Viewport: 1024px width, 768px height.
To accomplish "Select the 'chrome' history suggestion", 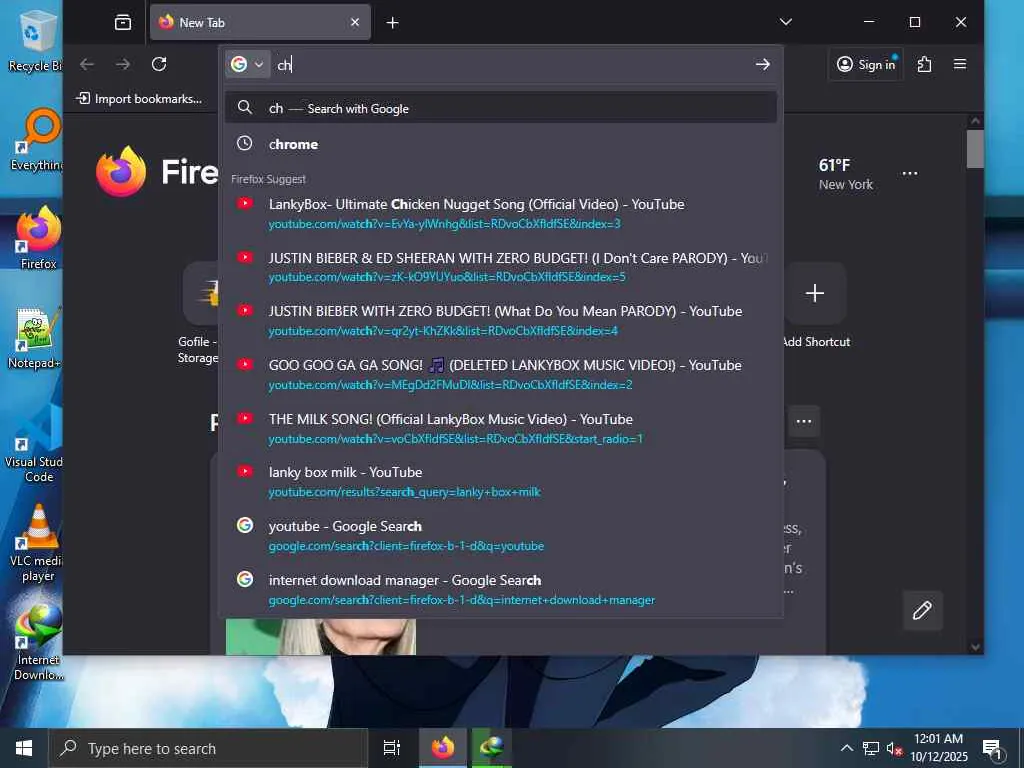I will click(x=501, y=144).
